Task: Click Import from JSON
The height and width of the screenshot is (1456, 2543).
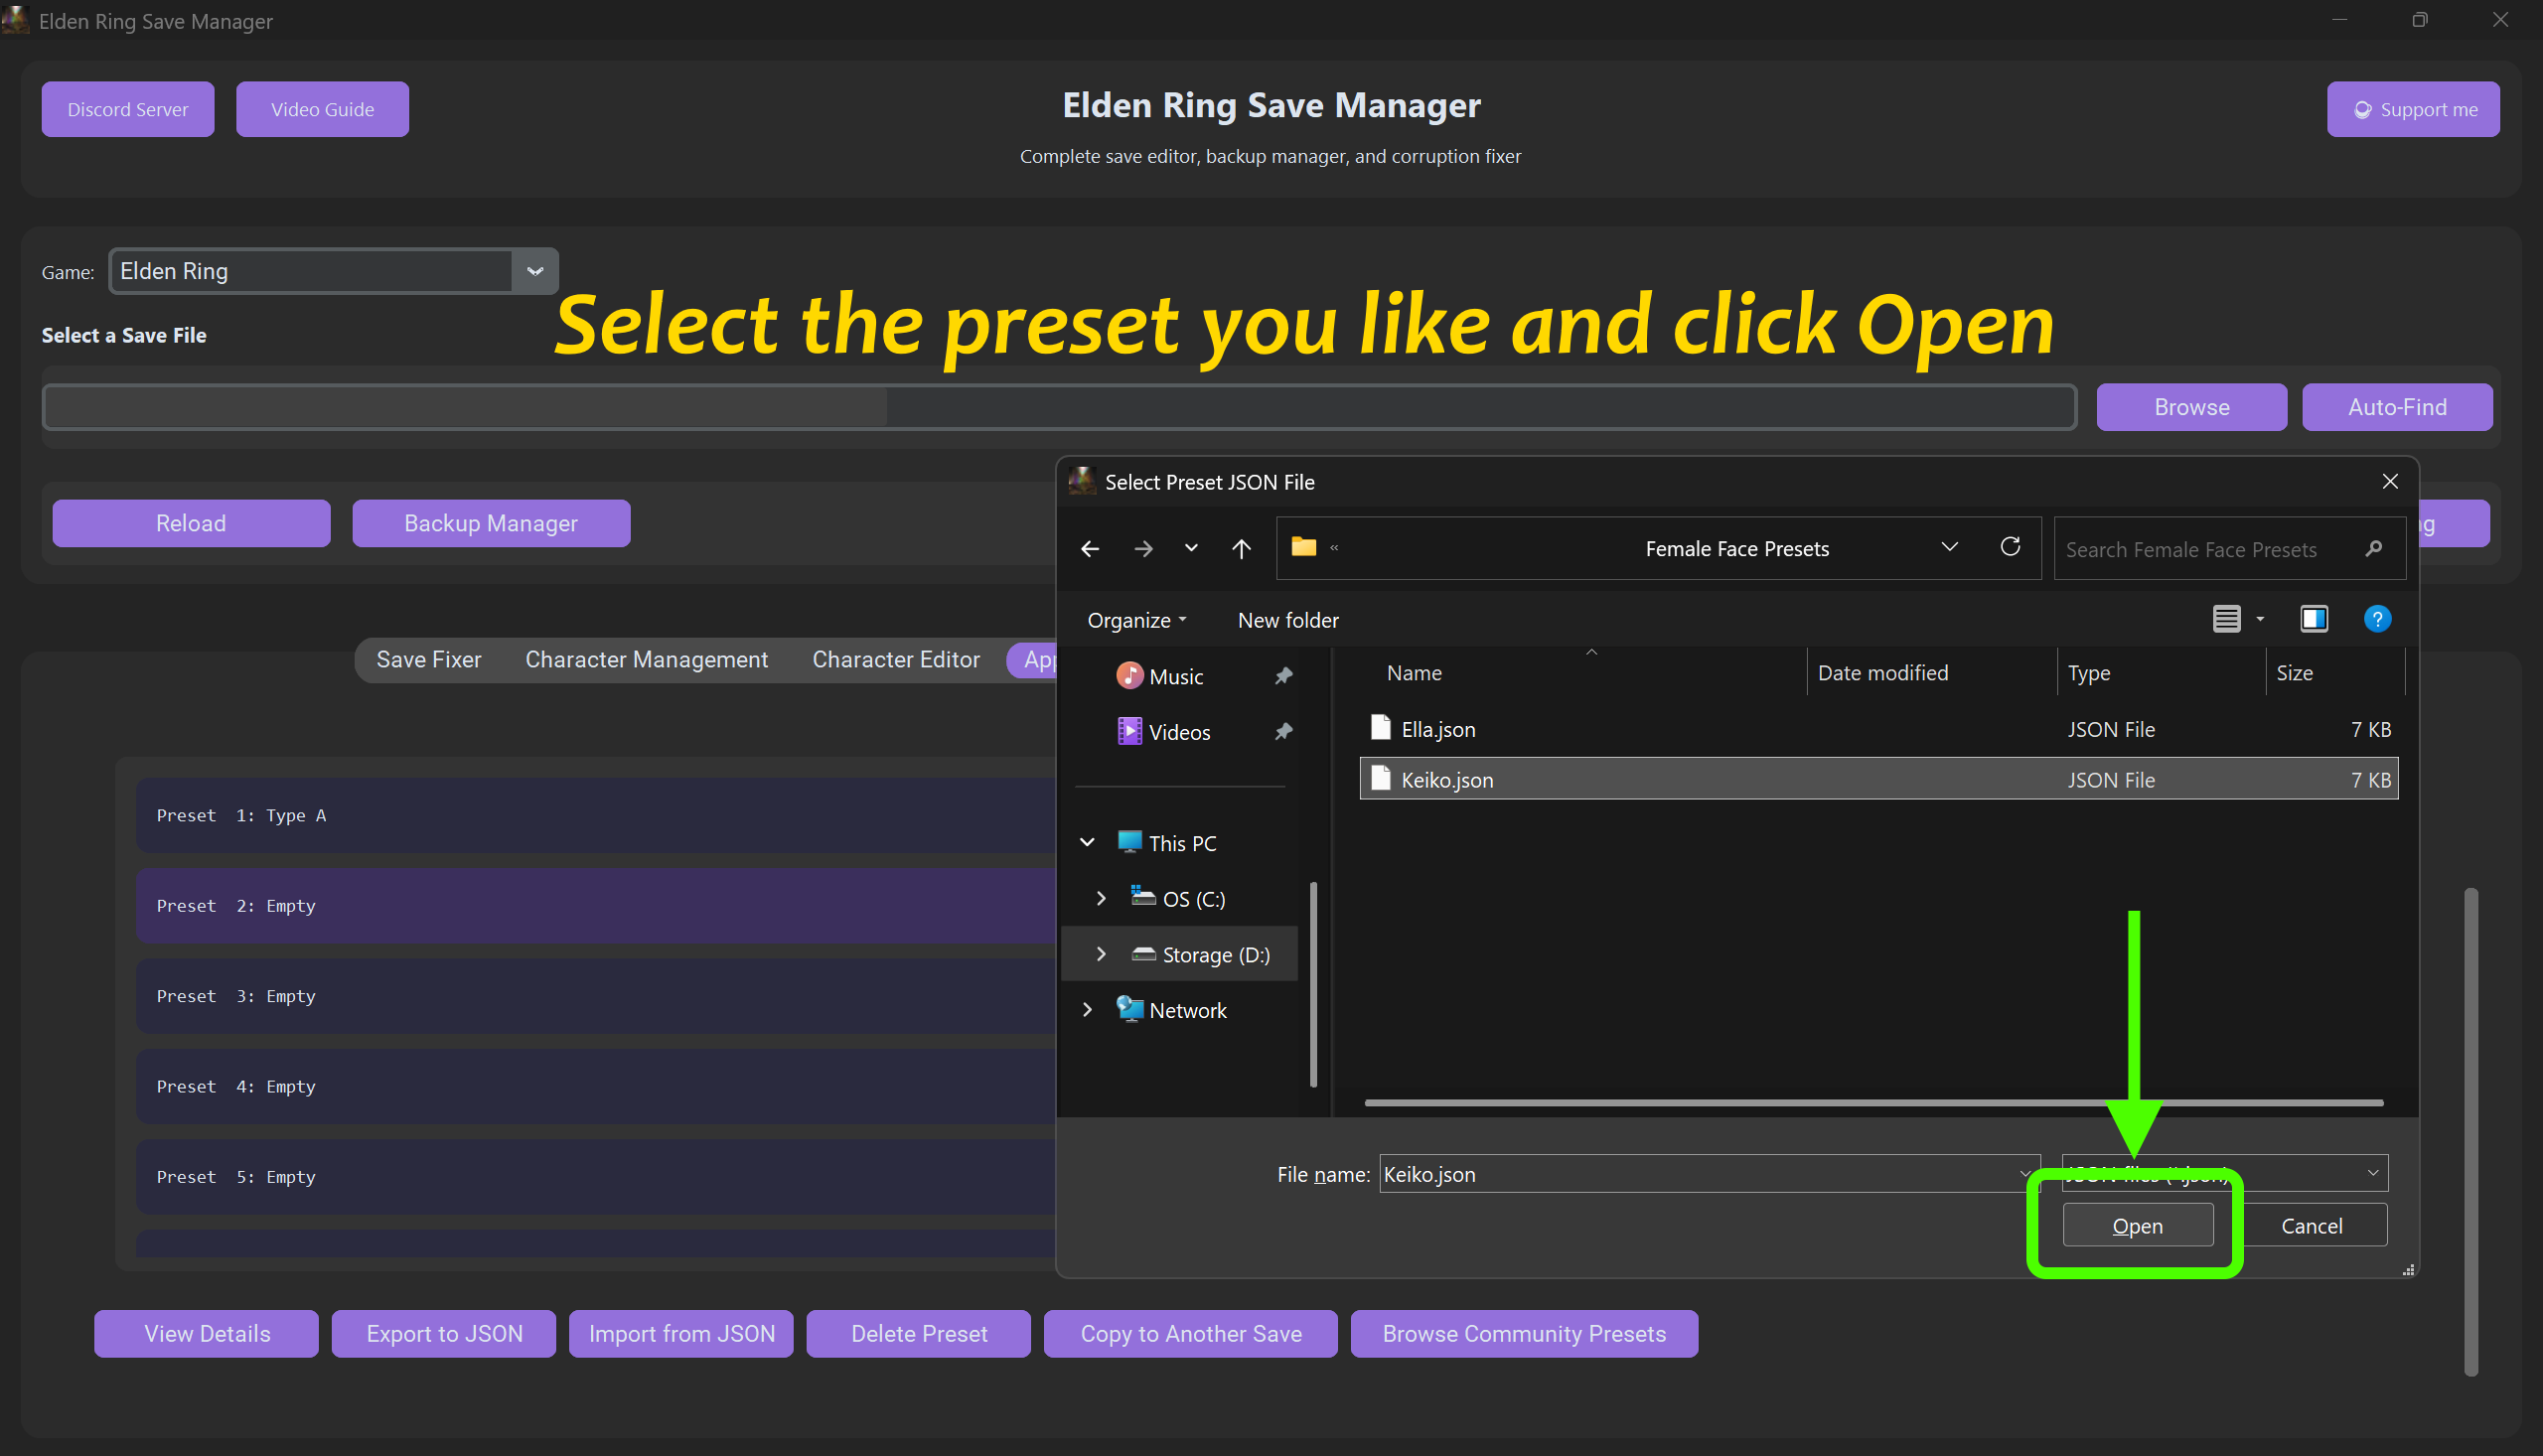Action: 681,1334
